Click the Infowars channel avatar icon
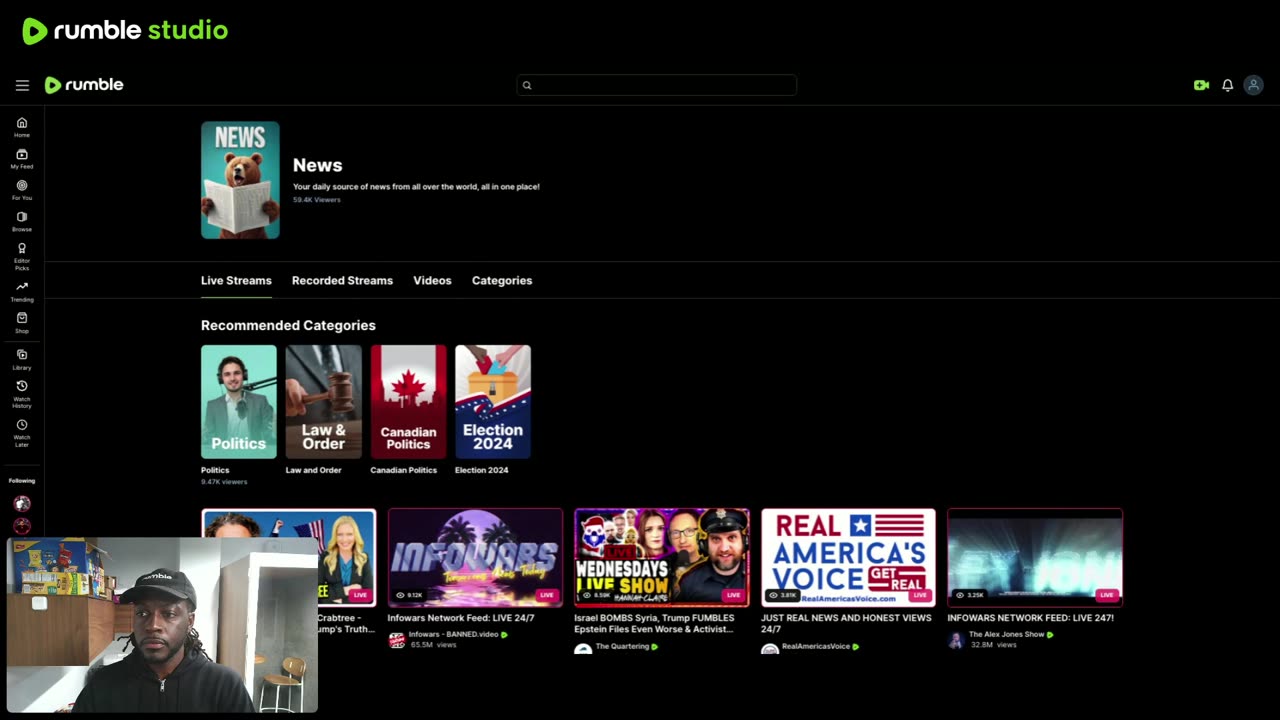The width and height of the screenshot is (1280, 720). pos(396,639)
